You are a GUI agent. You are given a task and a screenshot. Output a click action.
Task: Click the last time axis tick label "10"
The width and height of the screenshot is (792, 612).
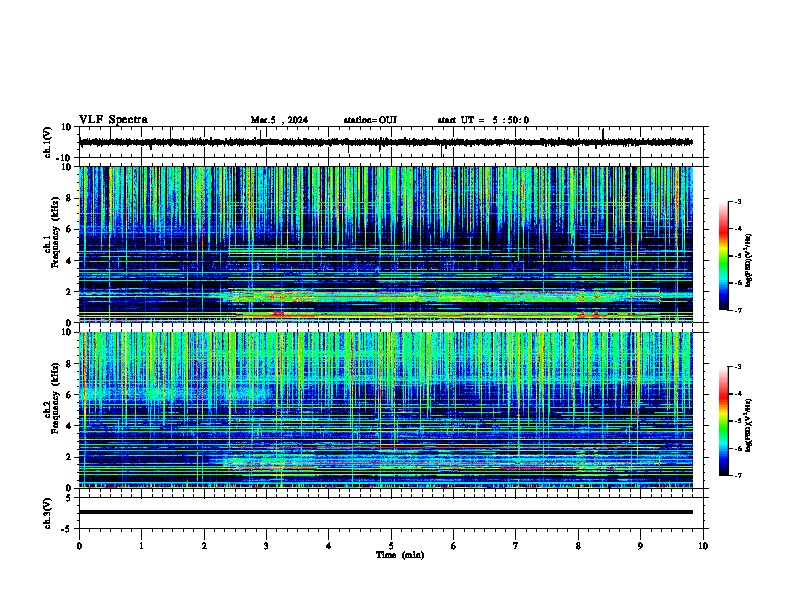[703, 546]
